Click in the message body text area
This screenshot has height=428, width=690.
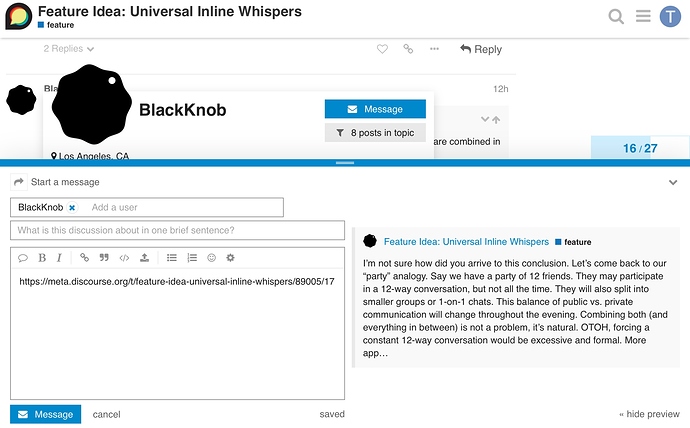(x=177, y=333)
